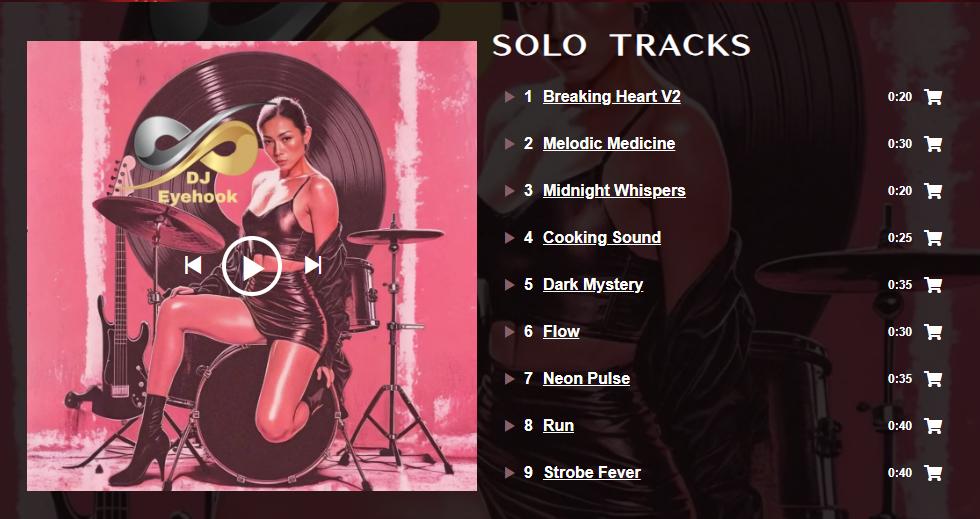Play track 5 Dark Mystery via its triangle
This screenshot has height=519, width=980.
pos(509,285)
